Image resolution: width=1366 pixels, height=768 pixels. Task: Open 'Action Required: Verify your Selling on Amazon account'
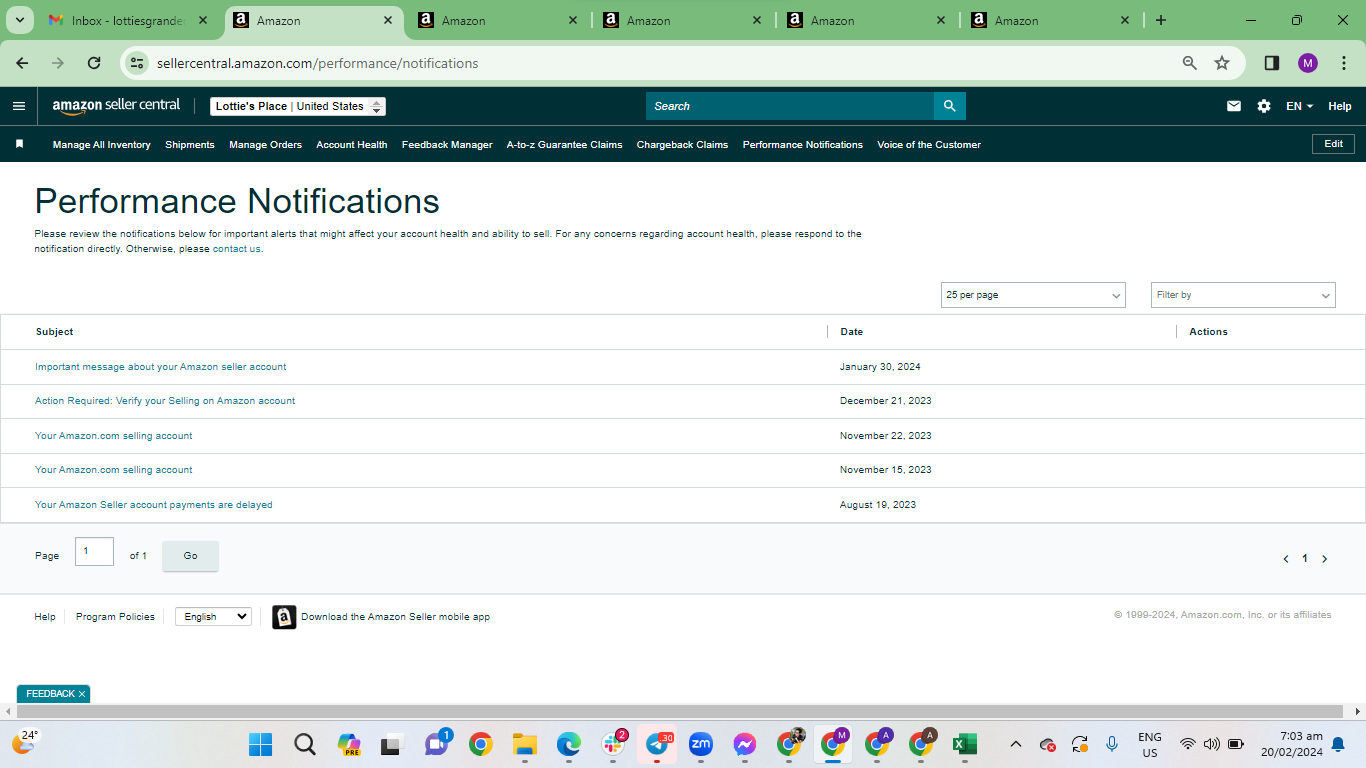165,401
